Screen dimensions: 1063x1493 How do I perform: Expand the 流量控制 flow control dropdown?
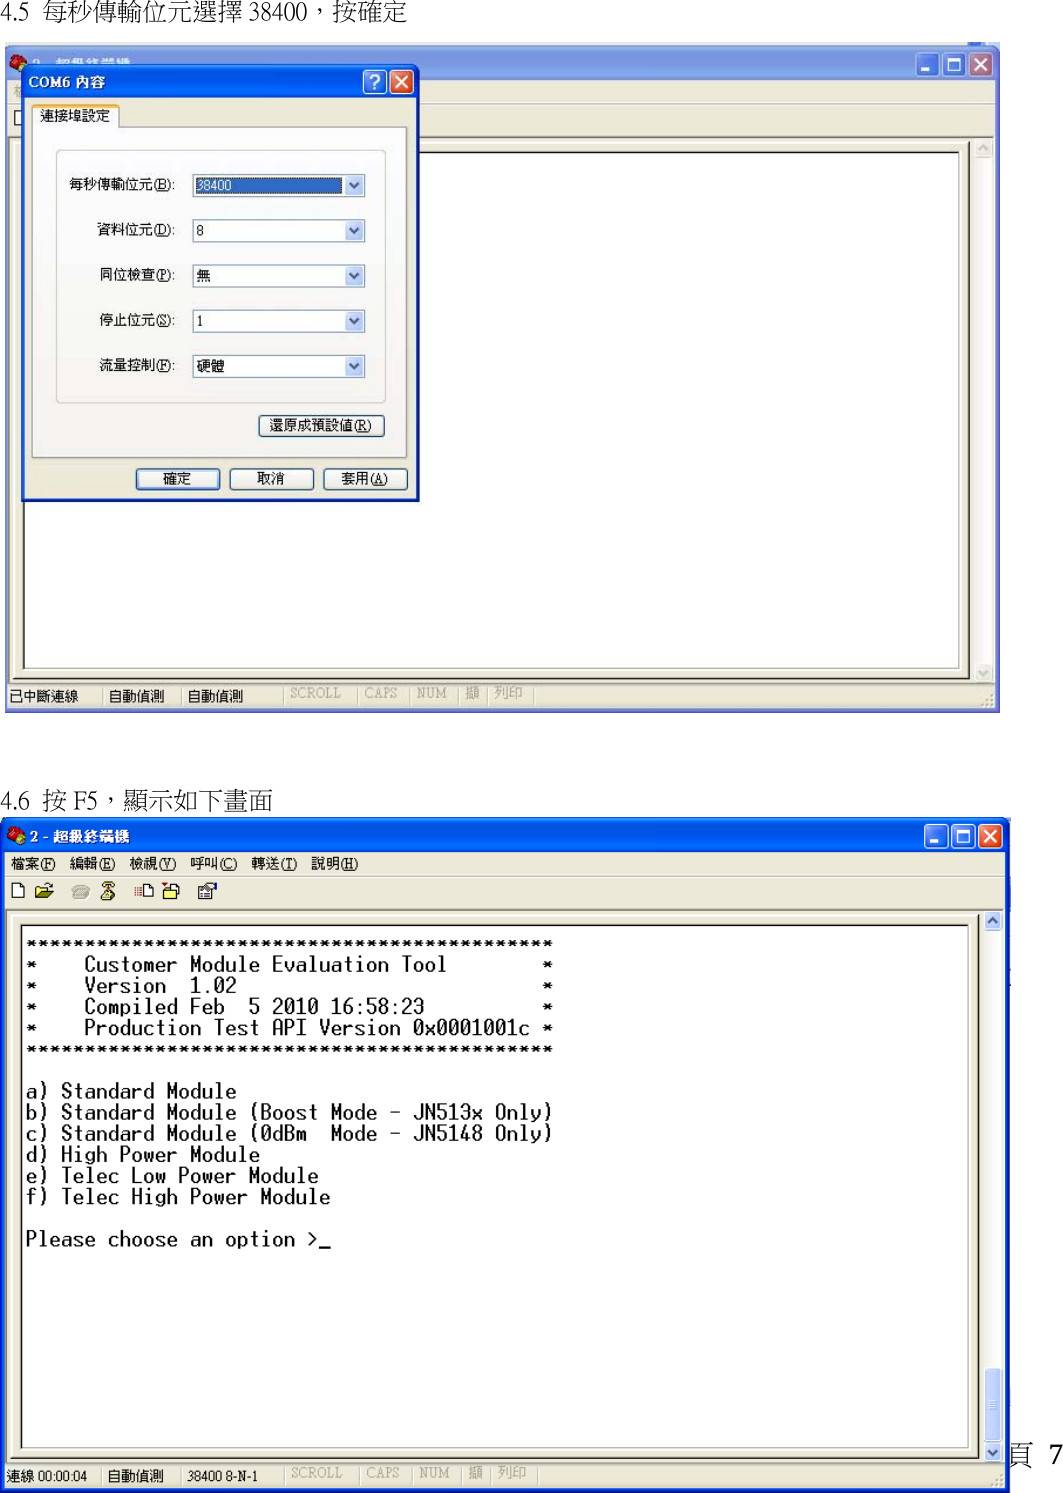[x=354, y=365]
